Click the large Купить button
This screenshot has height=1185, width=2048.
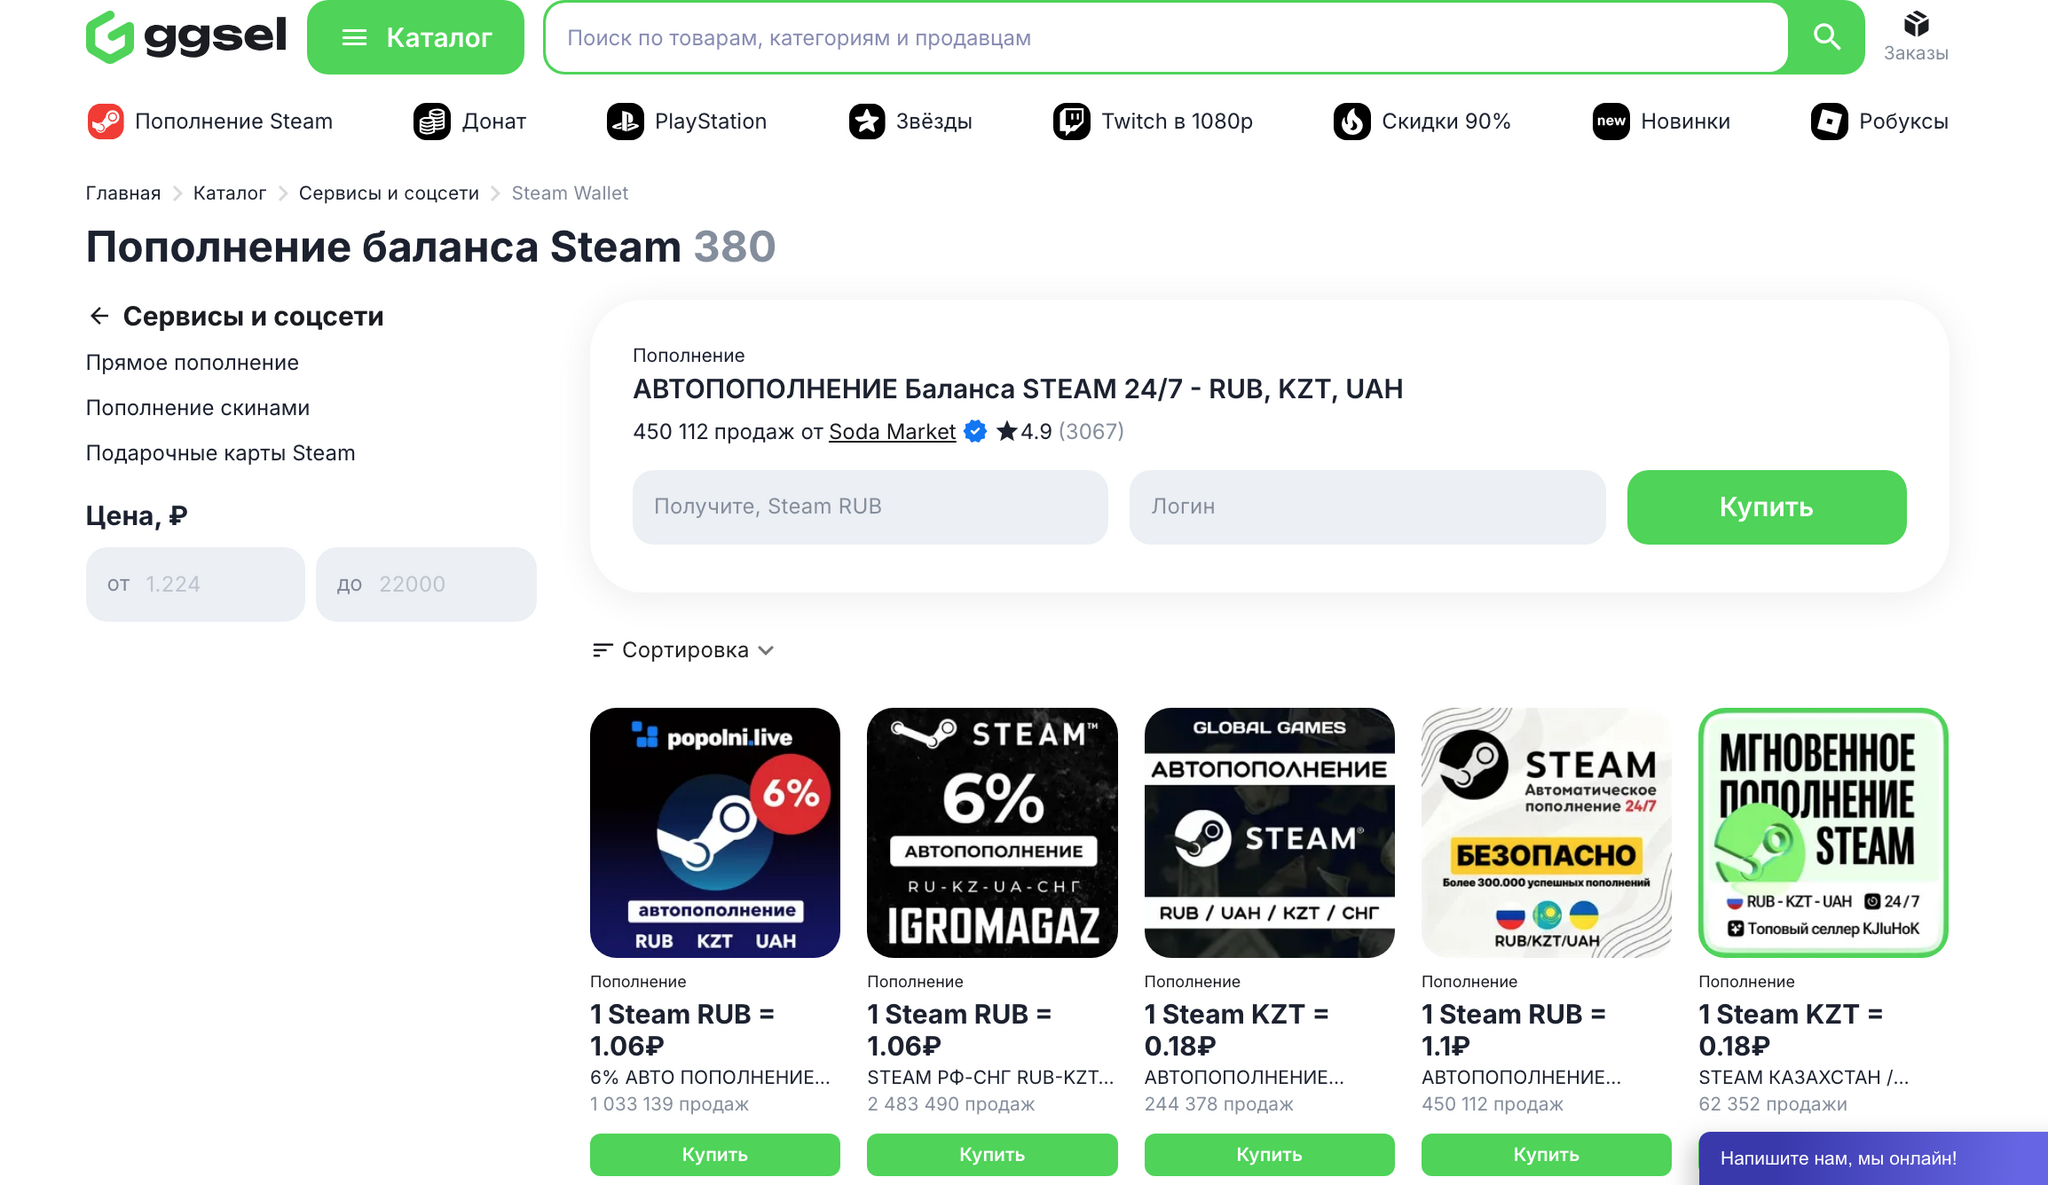click(1766, 507)
